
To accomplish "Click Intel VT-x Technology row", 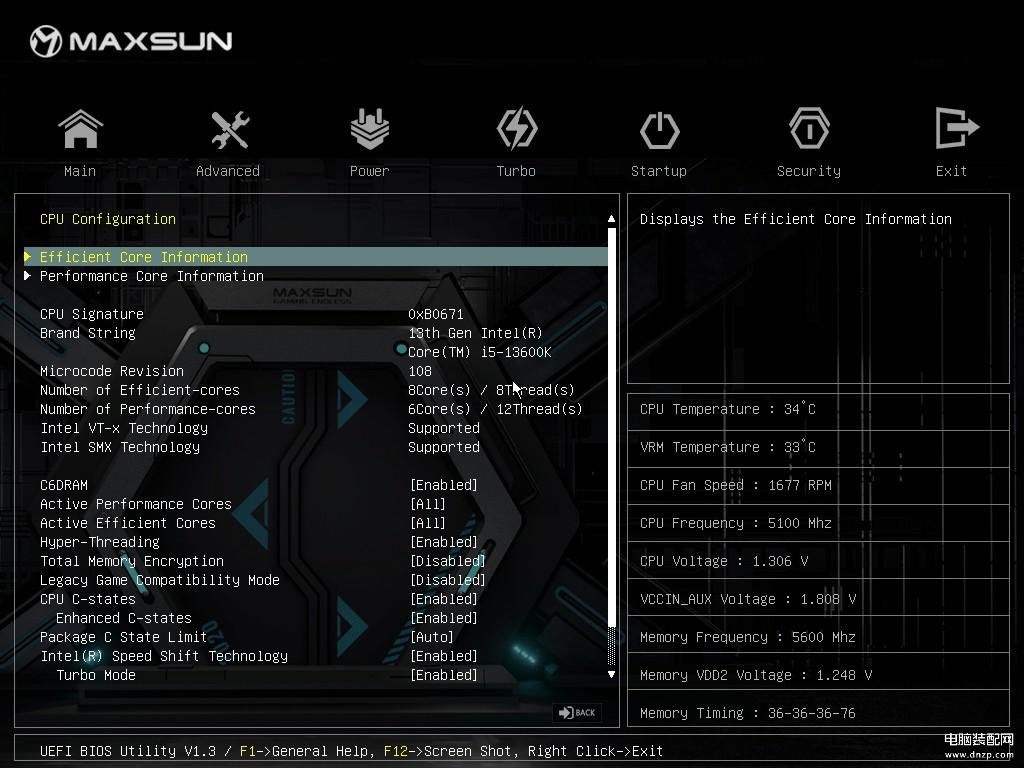I will pos(260,428).
